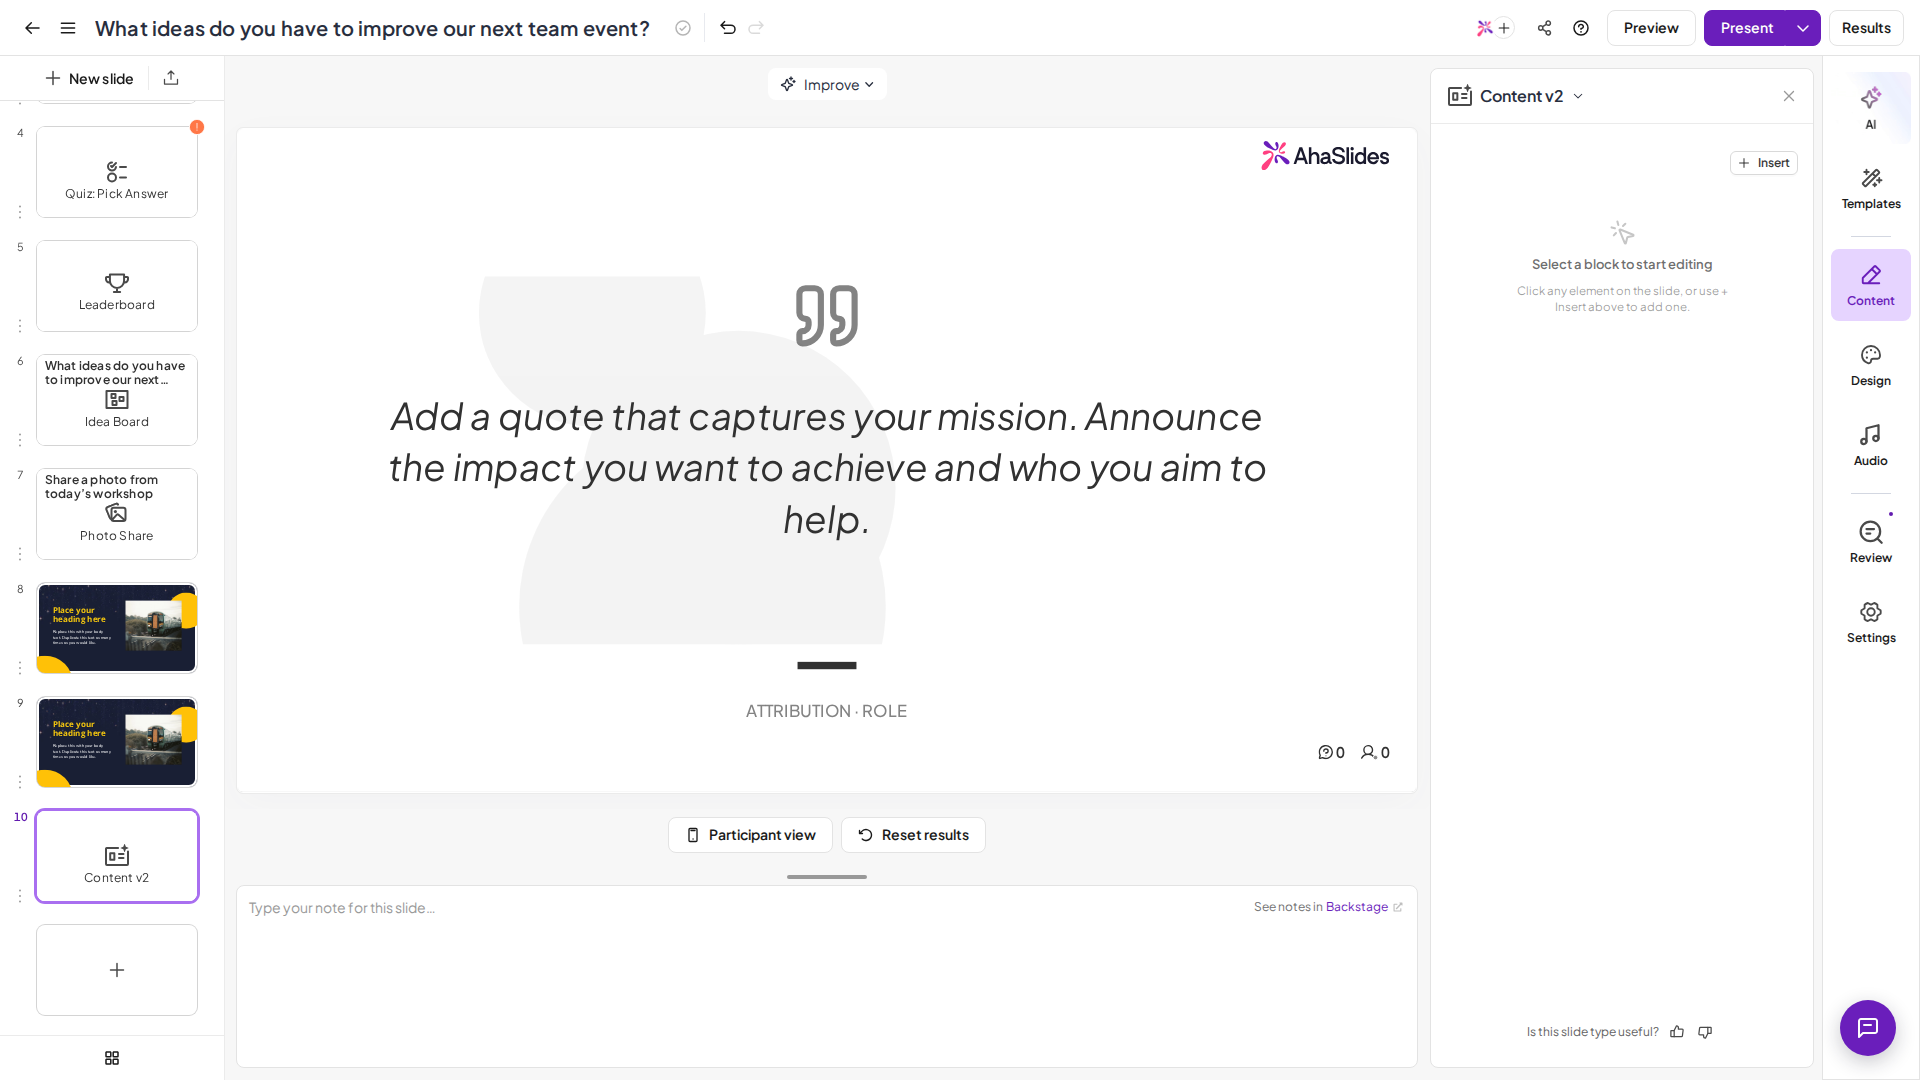Screen dimensions: 1920x1080
Task: Click the Participant view button
Action: 750,835
